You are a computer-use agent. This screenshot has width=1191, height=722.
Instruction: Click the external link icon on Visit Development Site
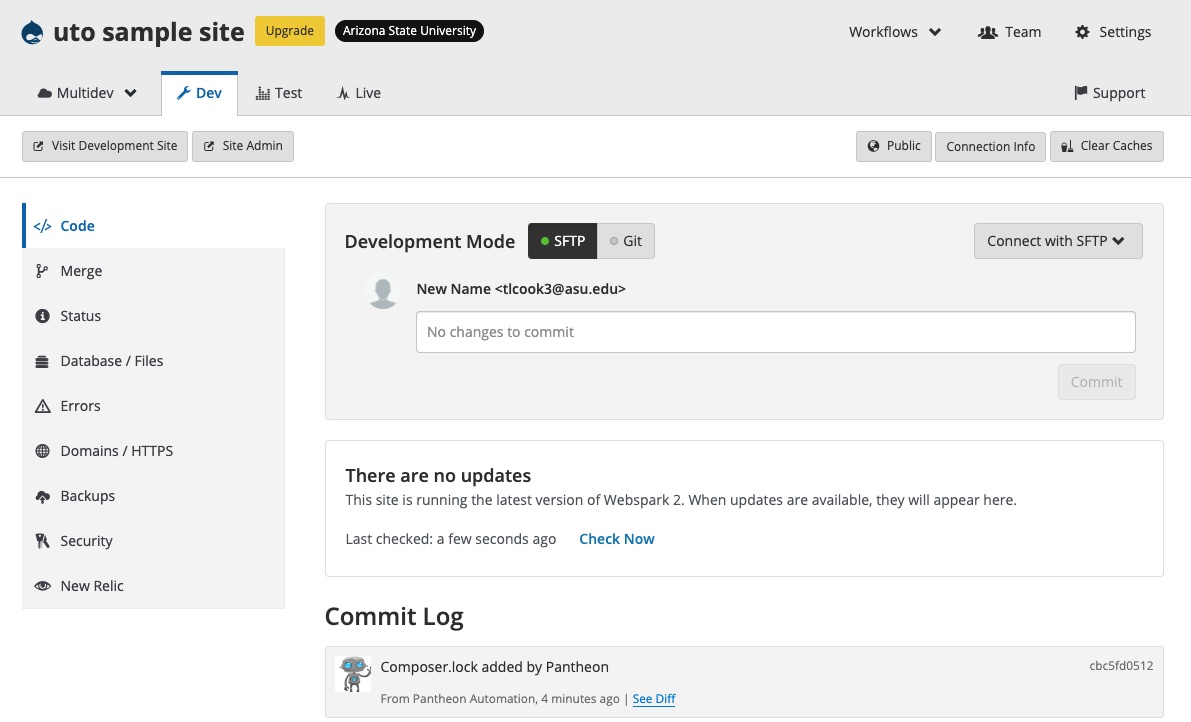tap(38, 146)
